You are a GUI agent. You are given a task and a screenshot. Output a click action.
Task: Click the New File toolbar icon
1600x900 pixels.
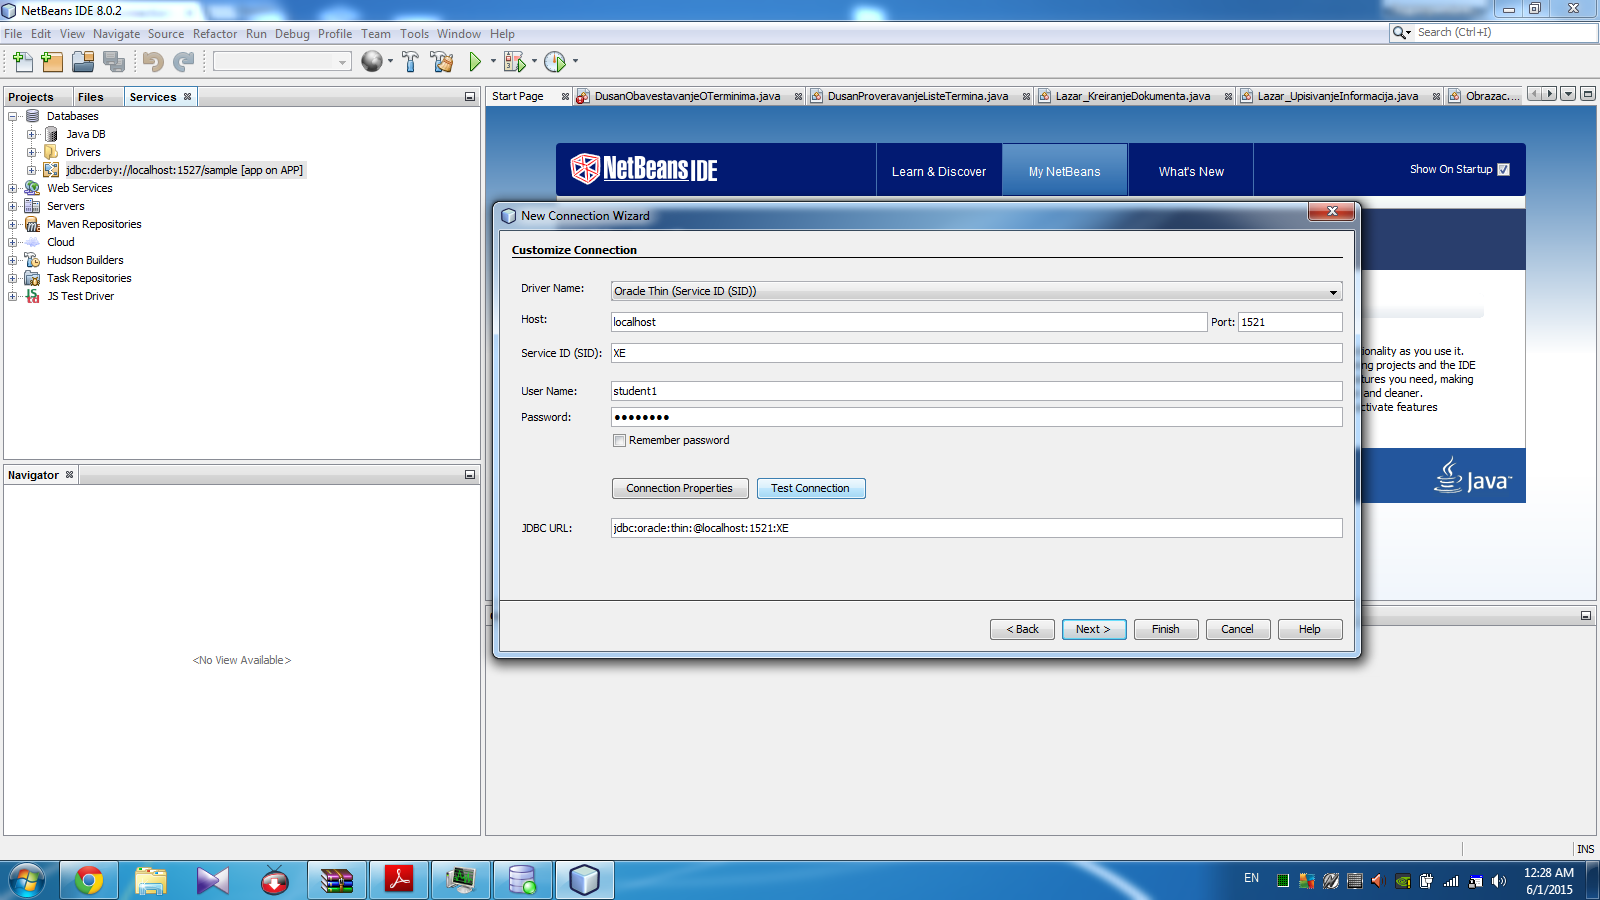(23, 62)
